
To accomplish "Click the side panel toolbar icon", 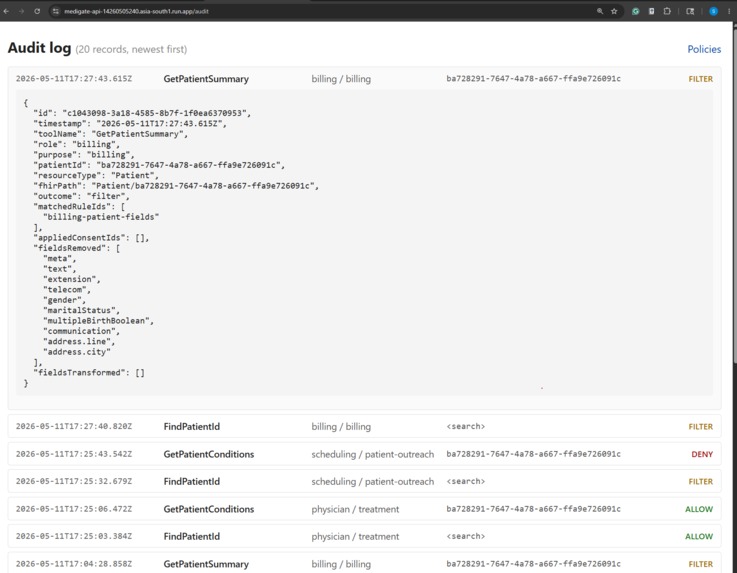I will point(690,11).
